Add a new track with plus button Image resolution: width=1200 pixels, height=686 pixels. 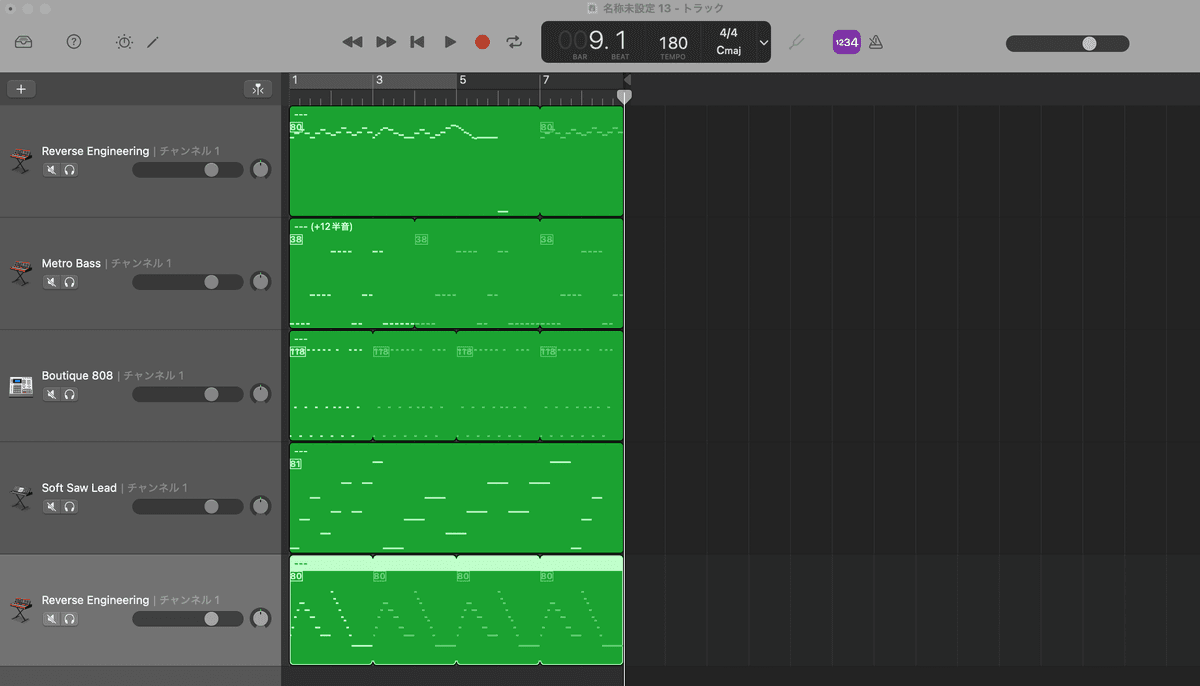click(20, 89)
